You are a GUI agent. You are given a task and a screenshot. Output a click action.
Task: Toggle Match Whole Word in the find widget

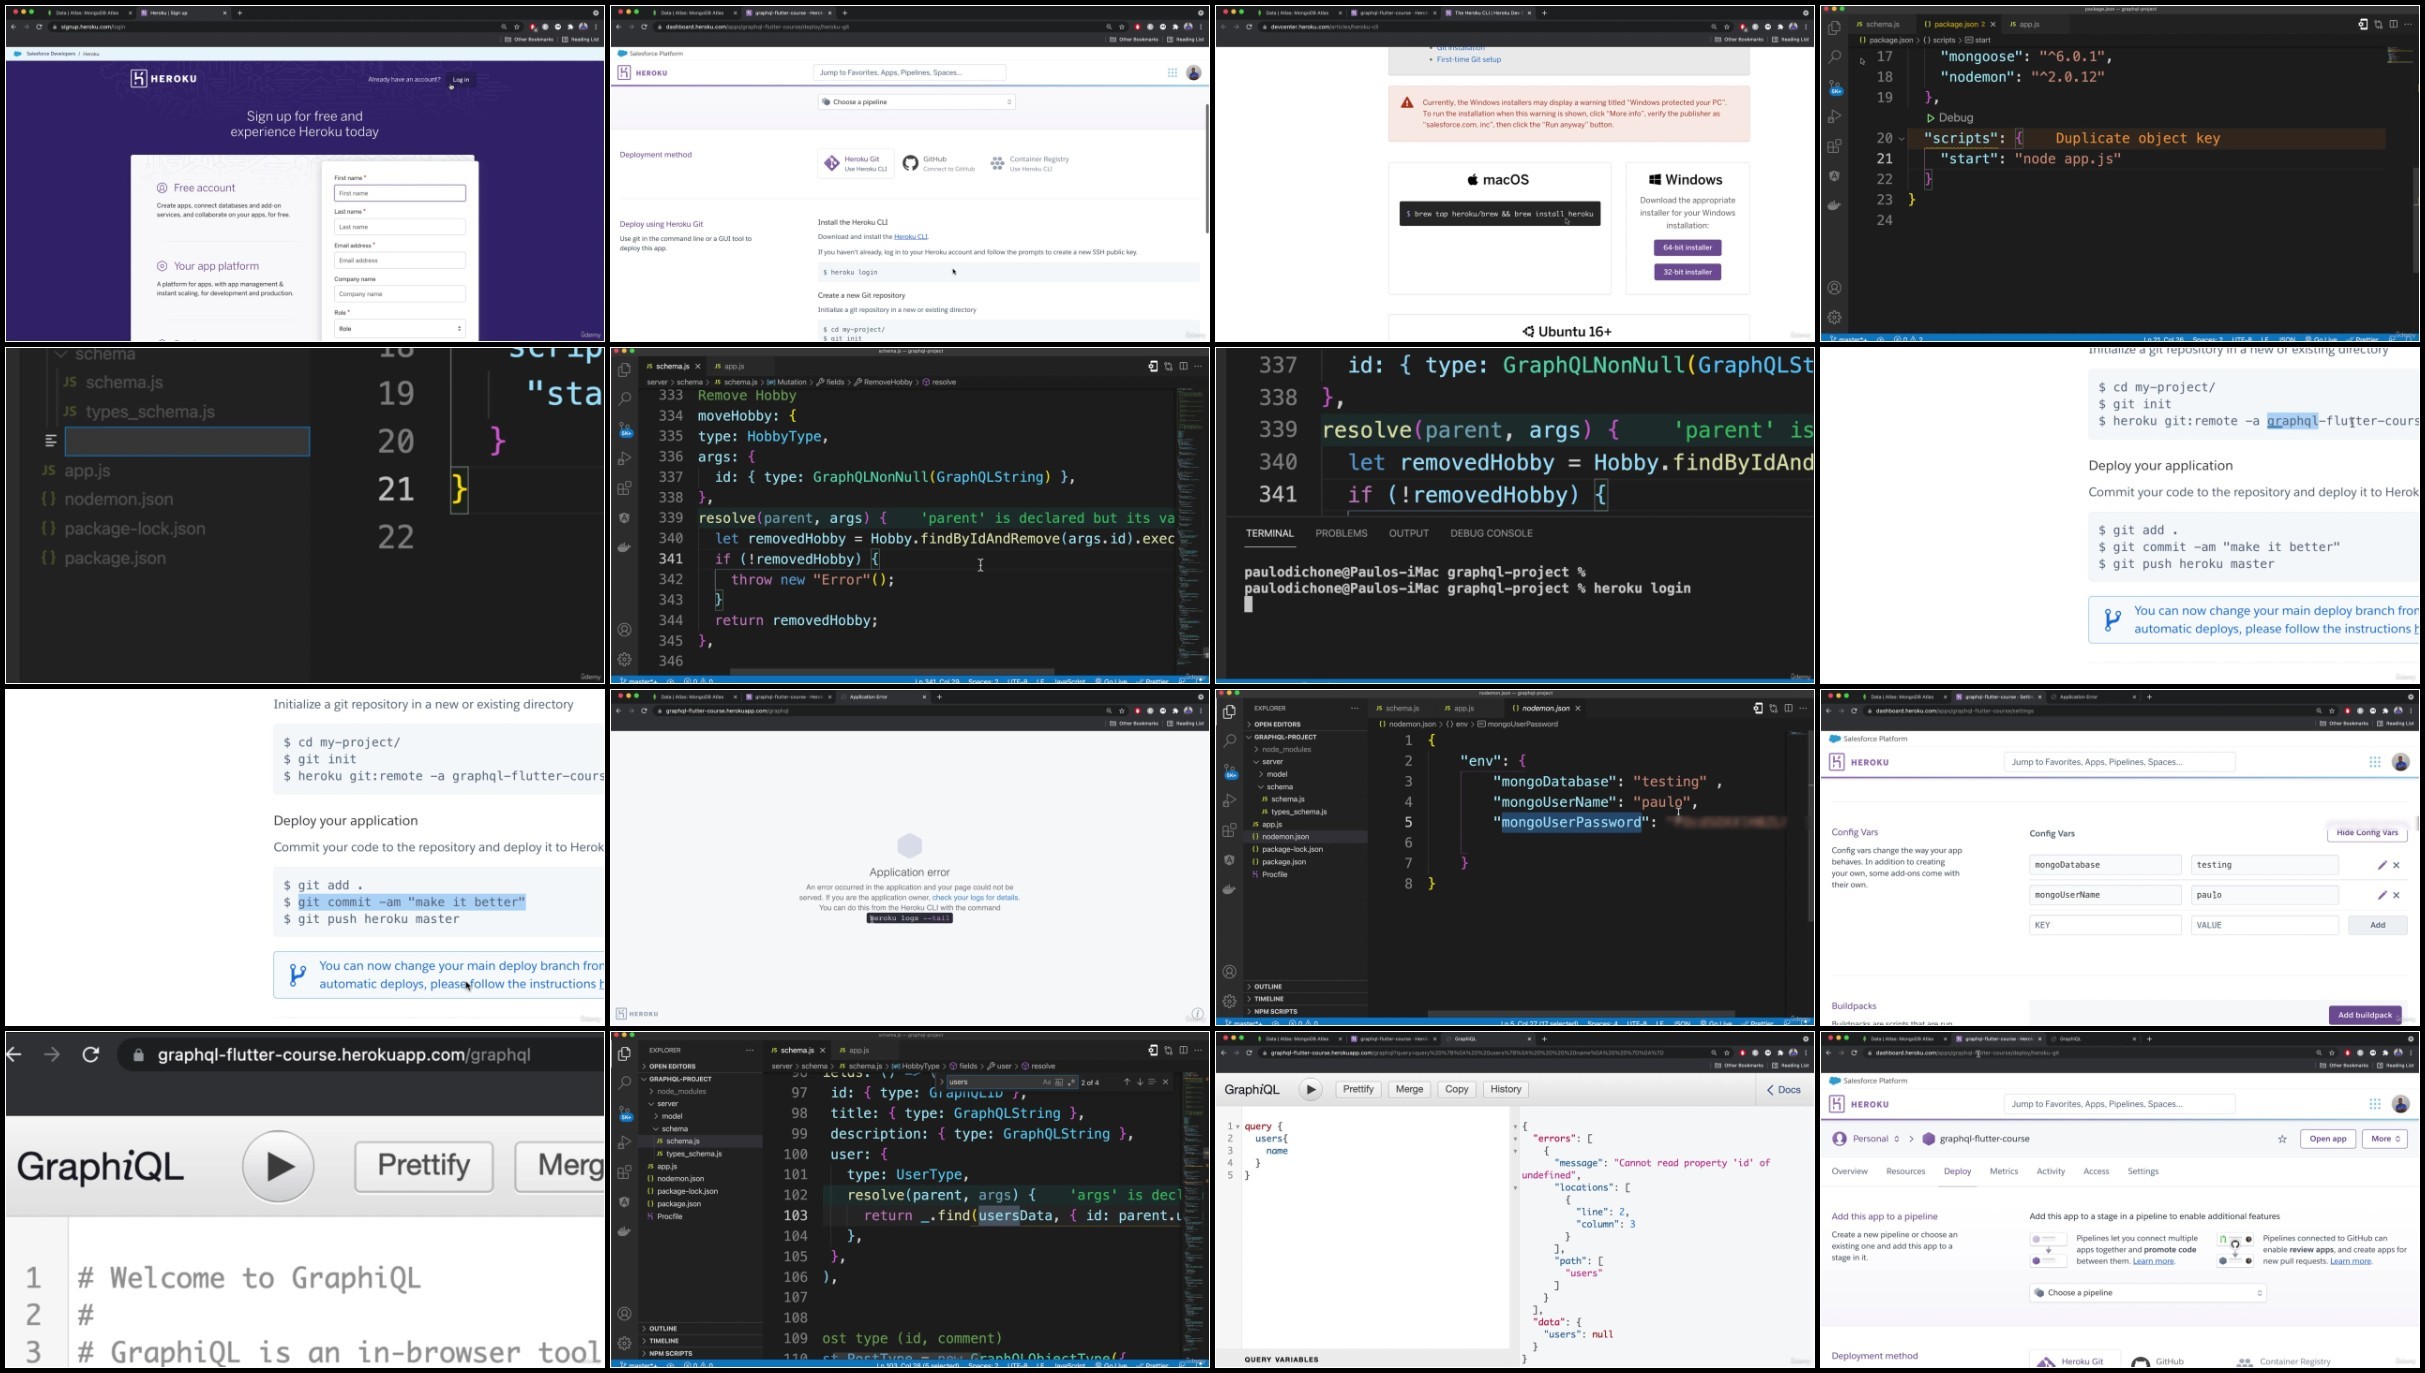1059,1082
